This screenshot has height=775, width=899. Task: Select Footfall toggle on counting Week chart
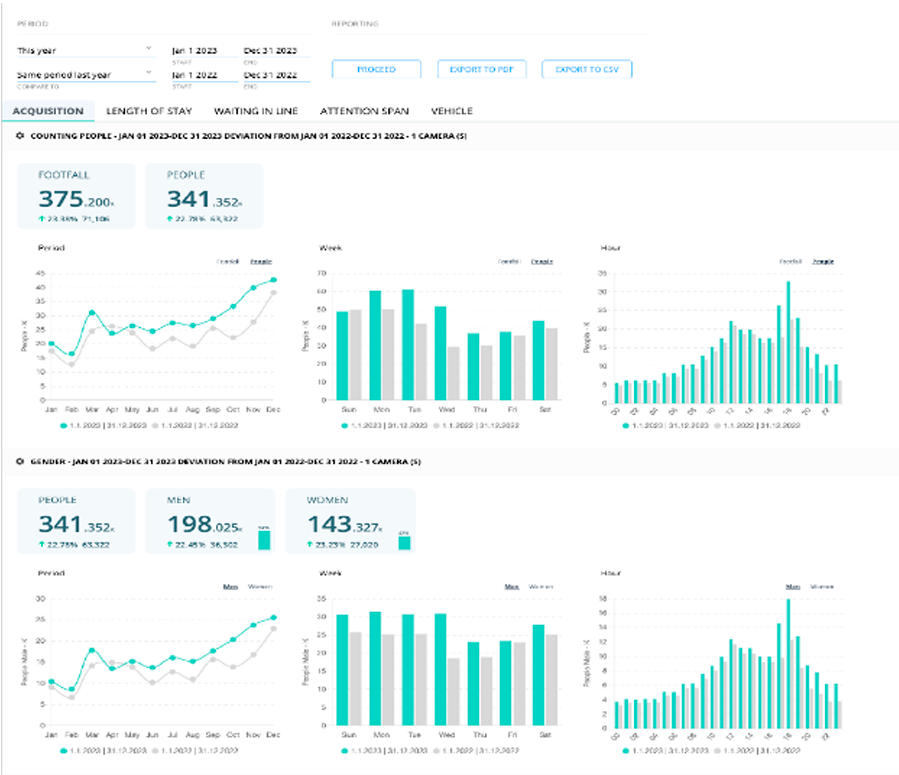tap(509, 261)
